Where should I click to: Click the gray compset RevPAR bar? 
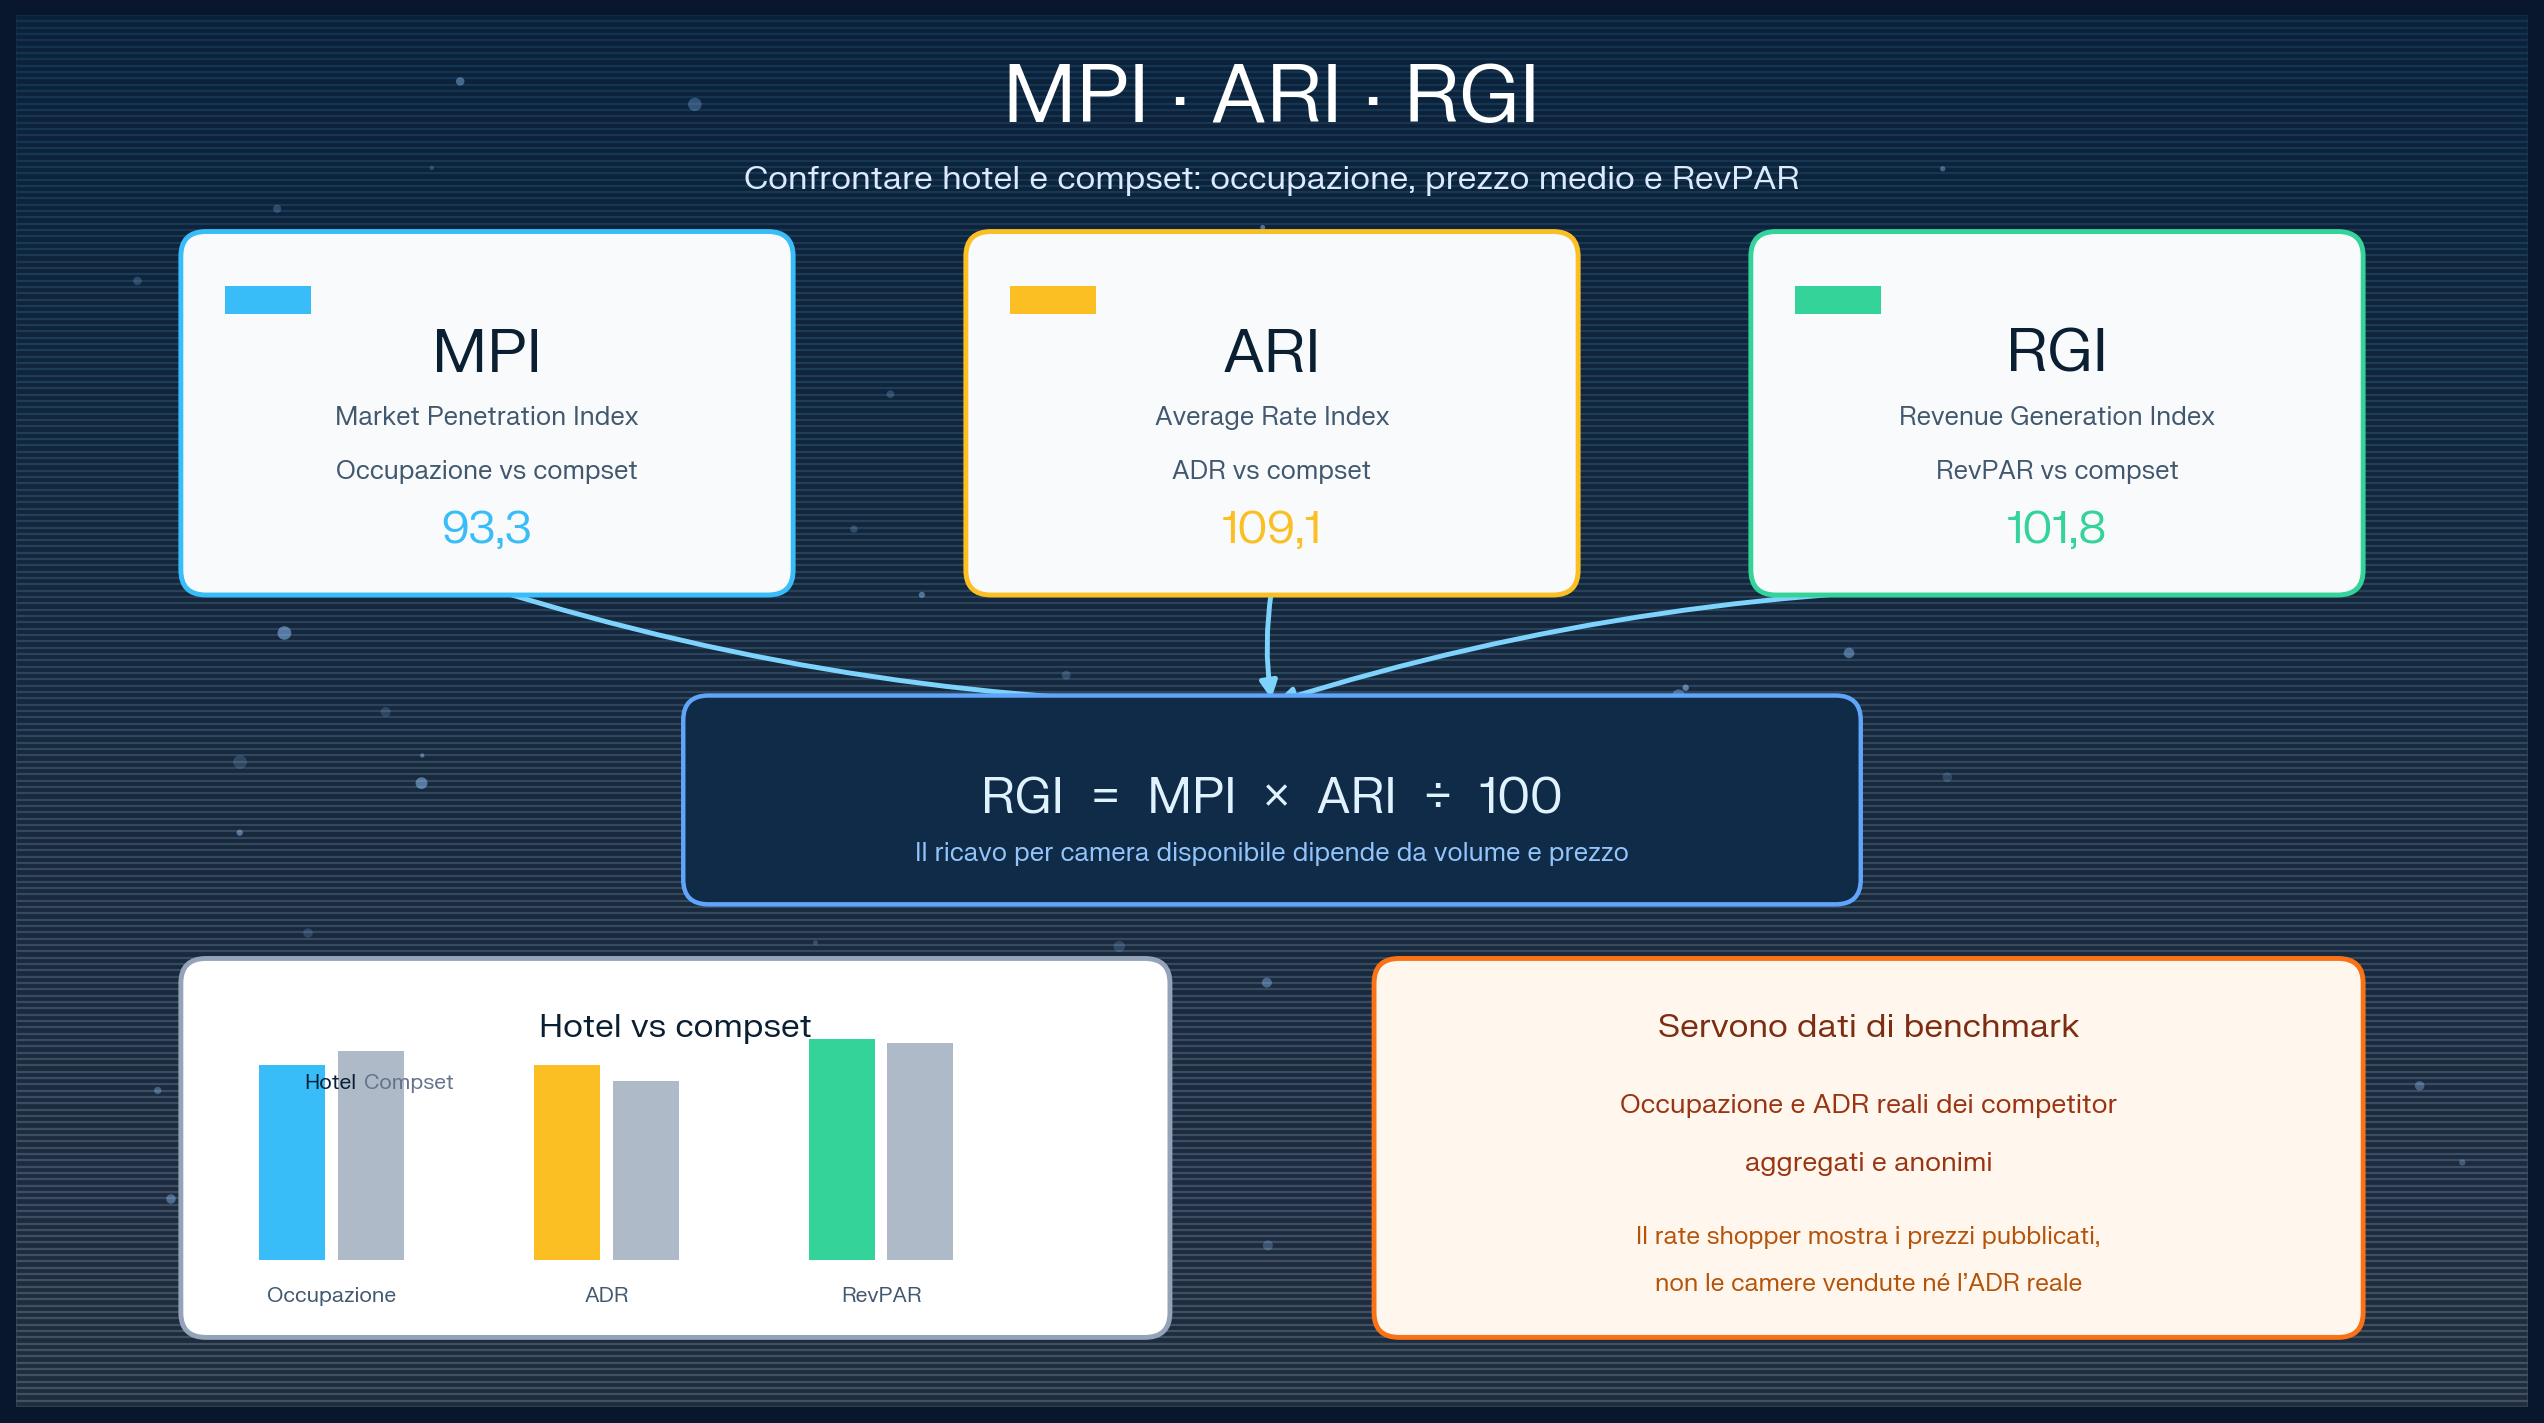click(920, 1151)
